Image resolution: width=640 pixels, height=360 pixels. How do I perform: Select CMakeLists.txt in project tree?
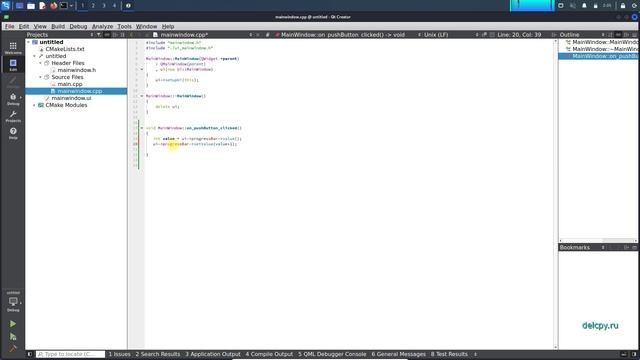click(65, 49)
